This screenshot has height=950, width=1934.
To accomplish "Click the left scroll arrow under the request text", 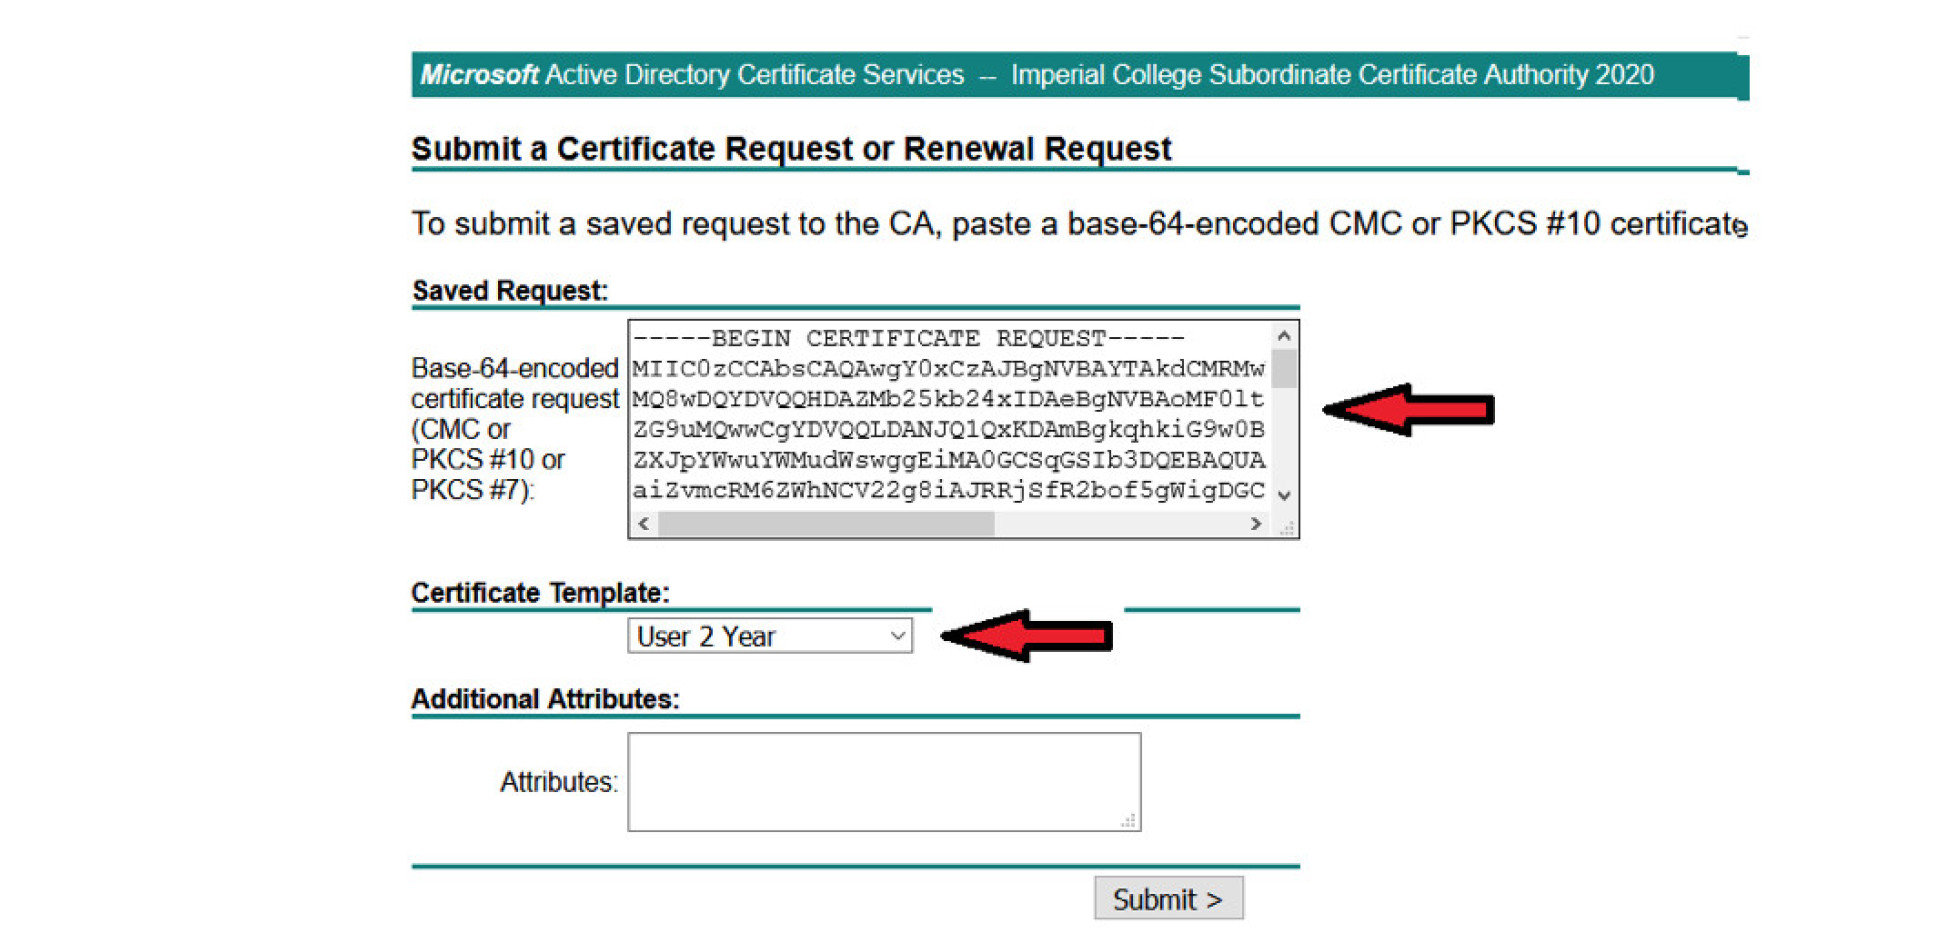I will coord(643,524).
